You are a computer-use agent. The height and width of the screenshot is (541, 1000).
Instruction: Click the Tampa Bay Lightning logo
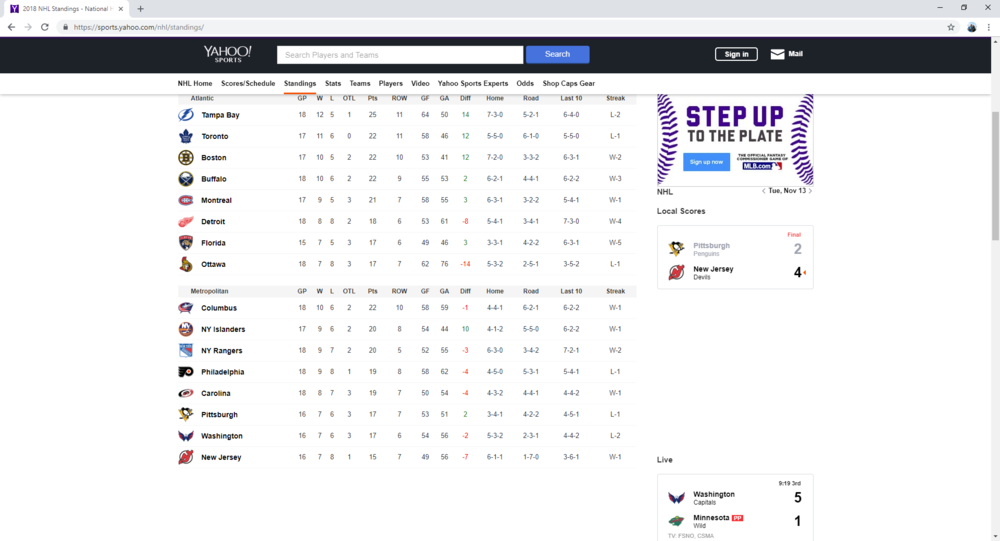pos(186,115)
